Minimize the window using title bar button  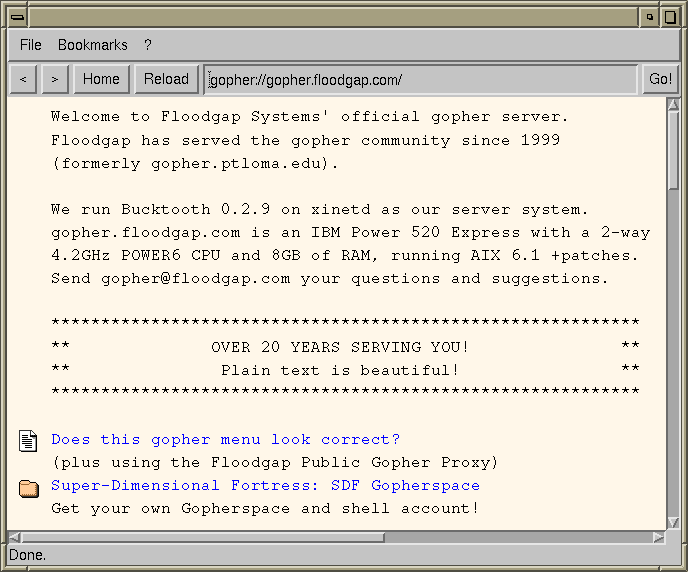(650, 18)
